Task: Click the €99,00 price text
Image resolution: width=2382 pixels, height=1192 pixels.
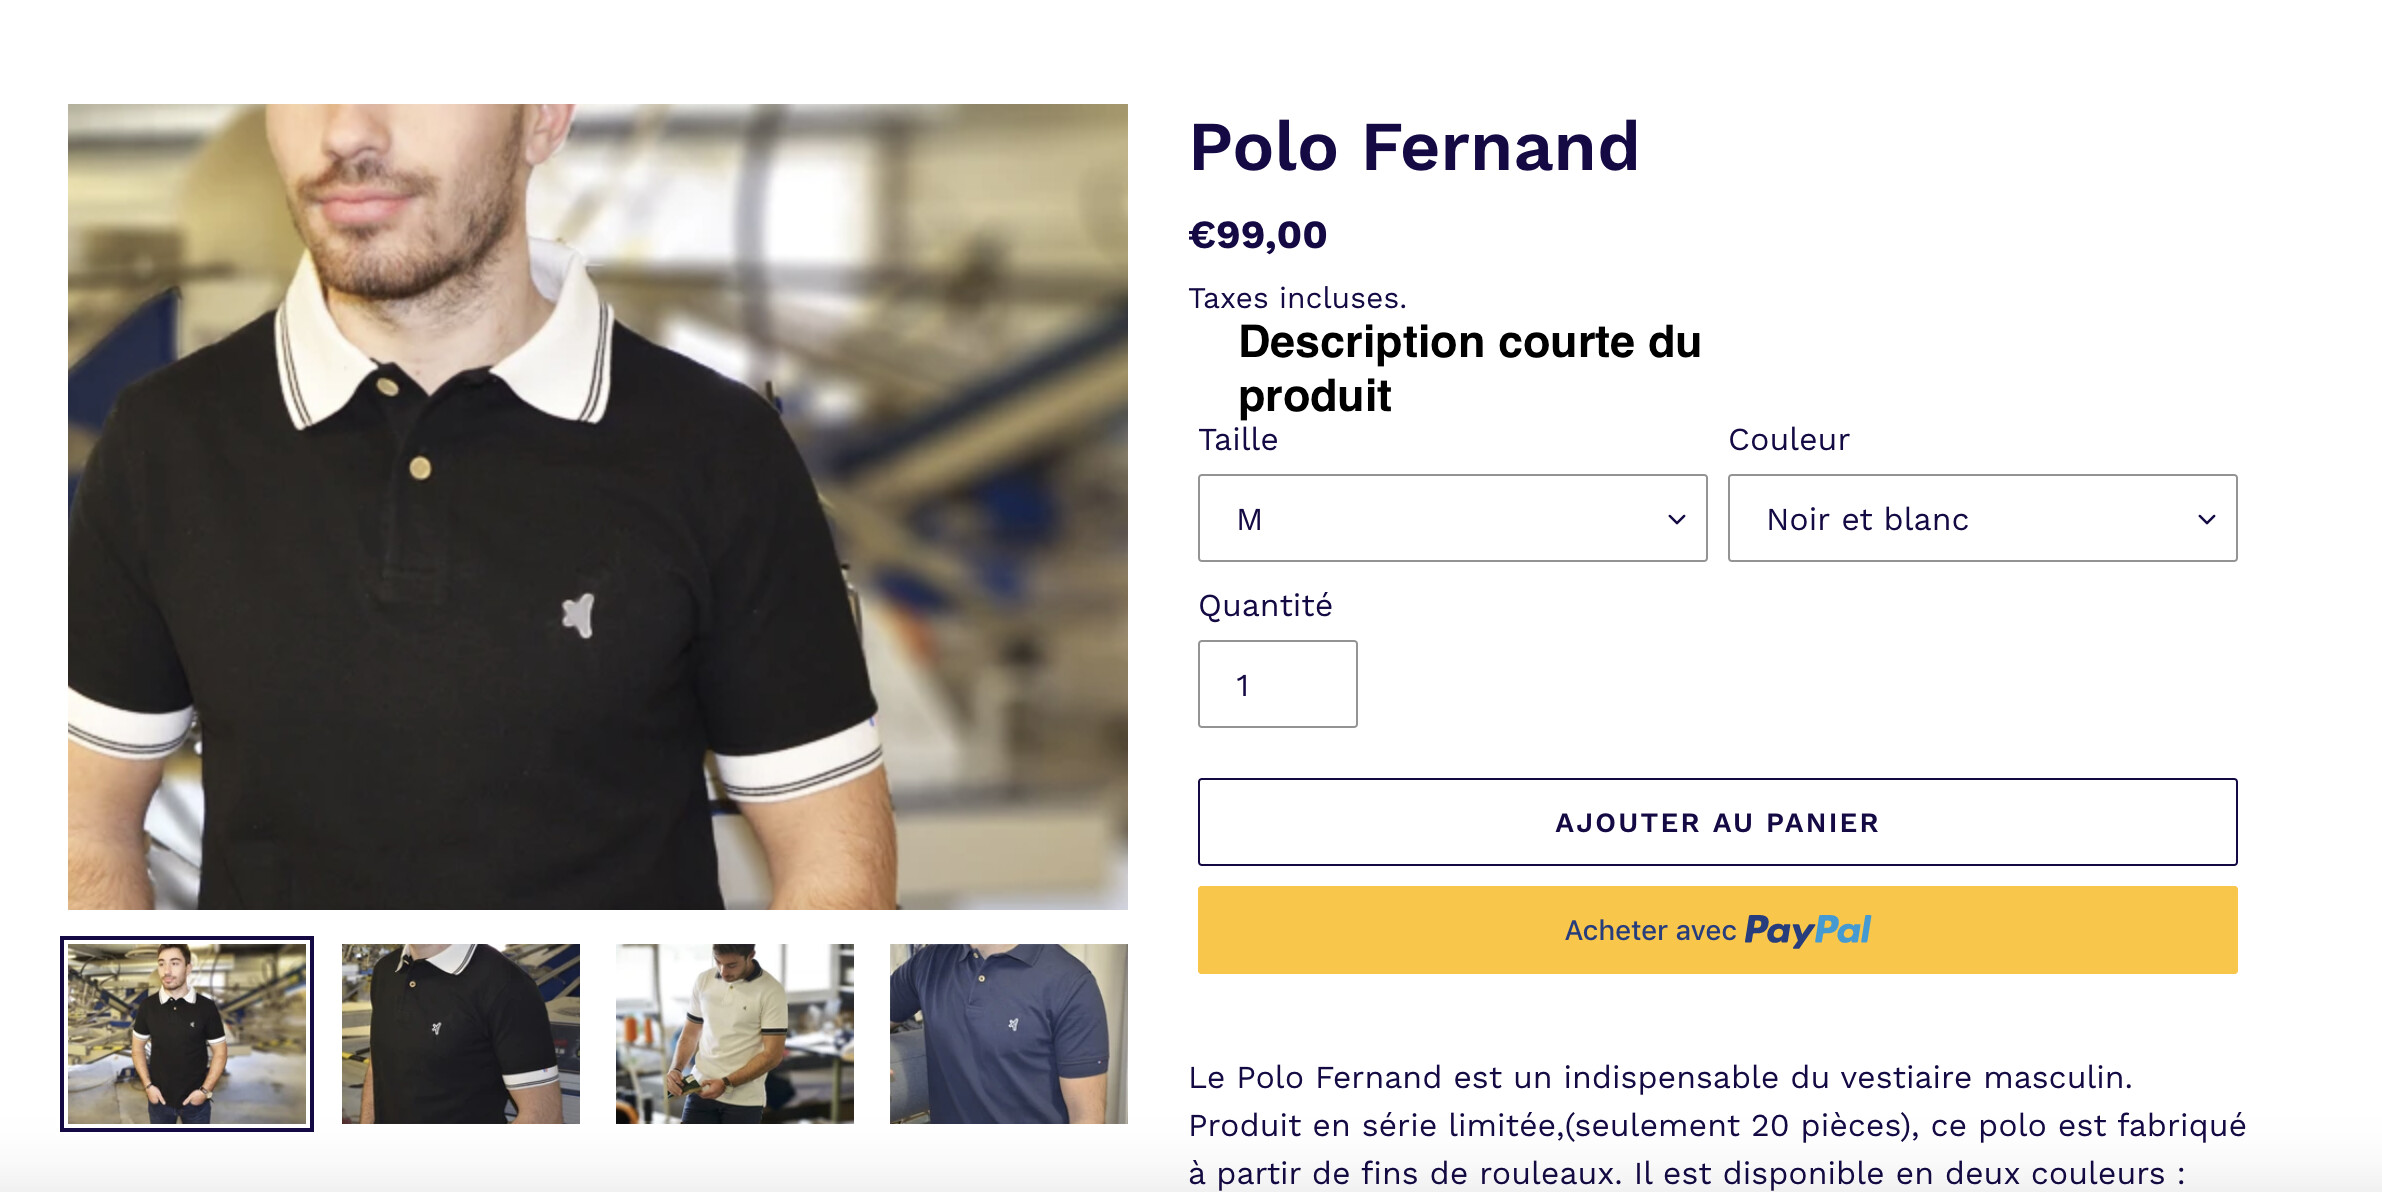Action: (1257, 235)
